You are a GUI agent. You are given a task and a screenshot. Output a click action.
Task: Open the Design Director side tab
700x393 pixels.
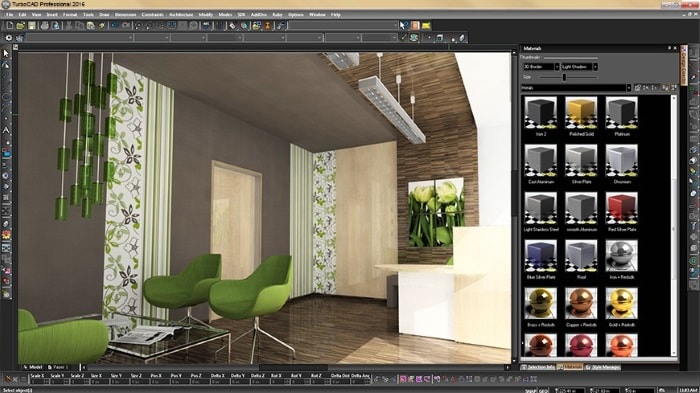[683, 65]
